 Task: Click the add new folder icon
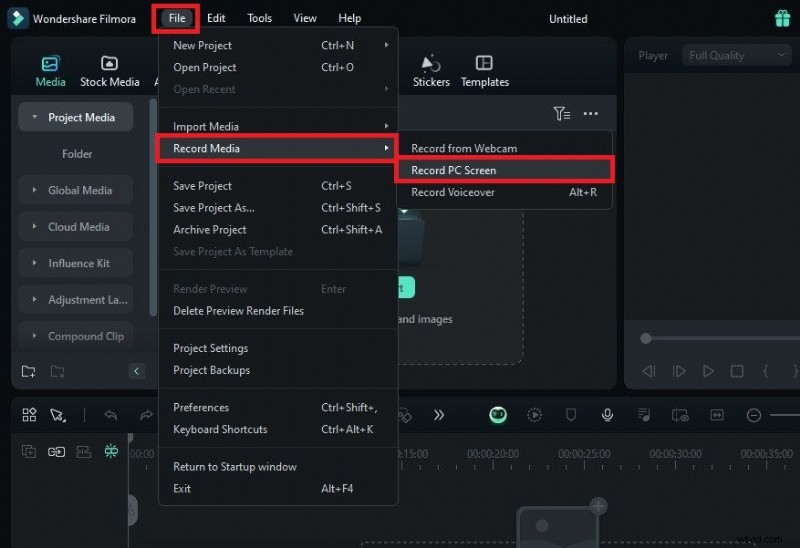coord(29,371)
